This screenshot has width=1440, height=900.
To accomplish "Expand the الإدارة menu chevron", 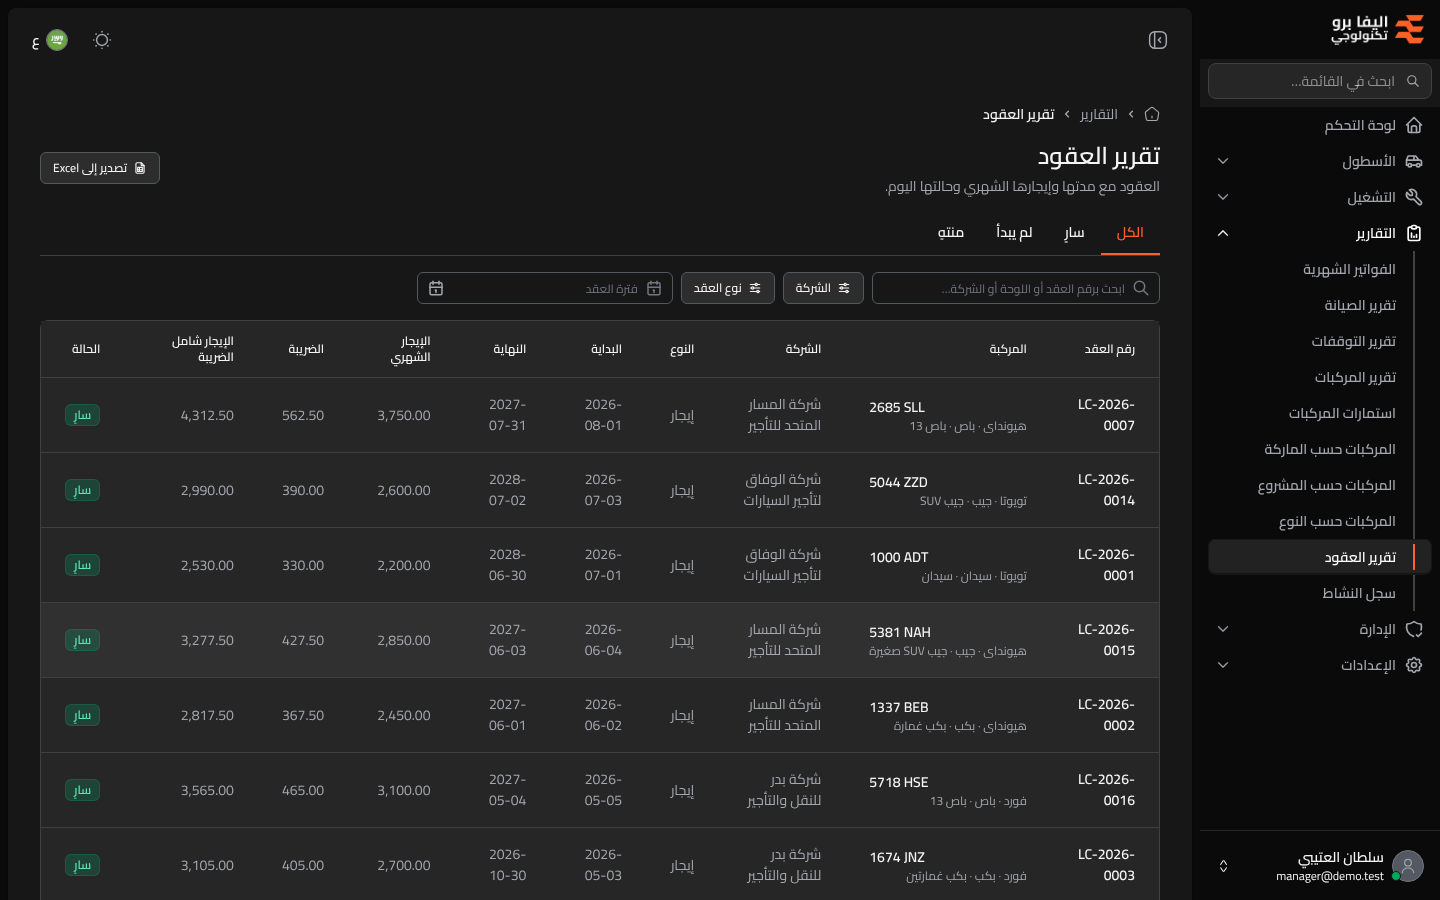I will point(1223,629).
